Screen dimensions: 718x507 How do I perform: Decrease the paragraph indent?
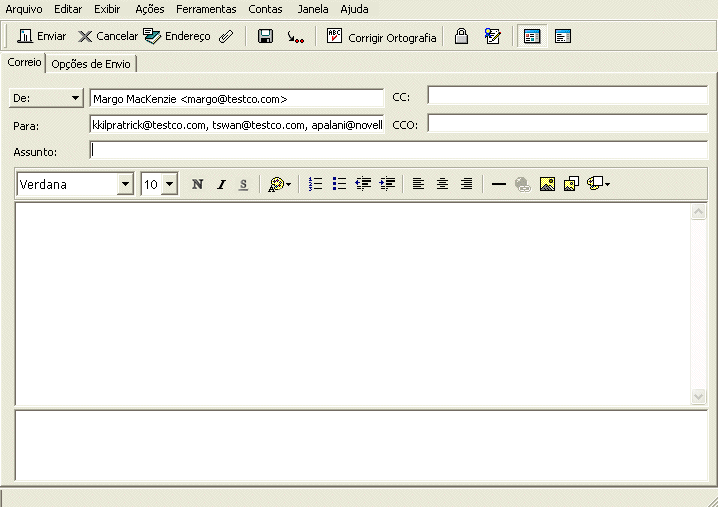(x=363, y=184)
